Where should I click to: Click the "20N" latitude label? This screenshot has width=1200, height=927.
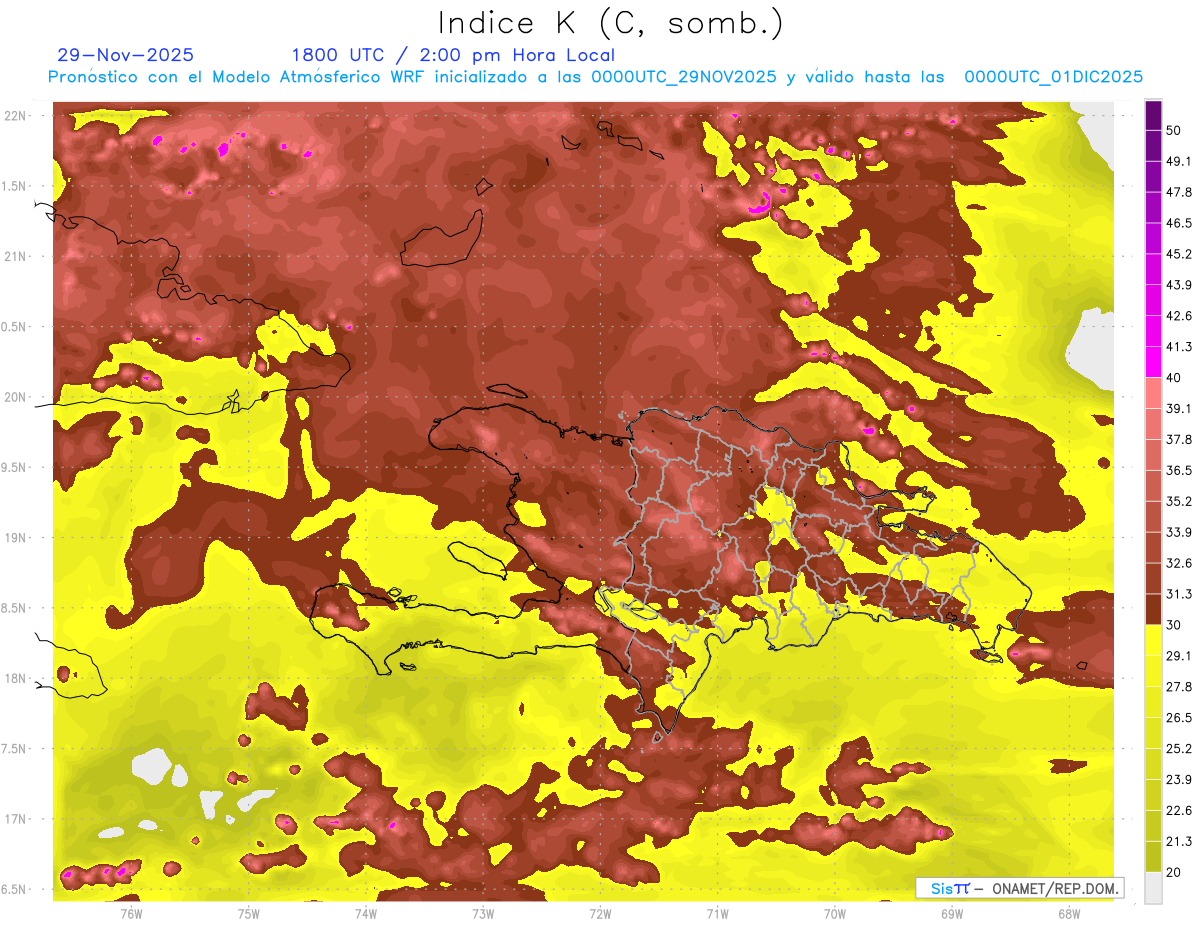(17, 397)
